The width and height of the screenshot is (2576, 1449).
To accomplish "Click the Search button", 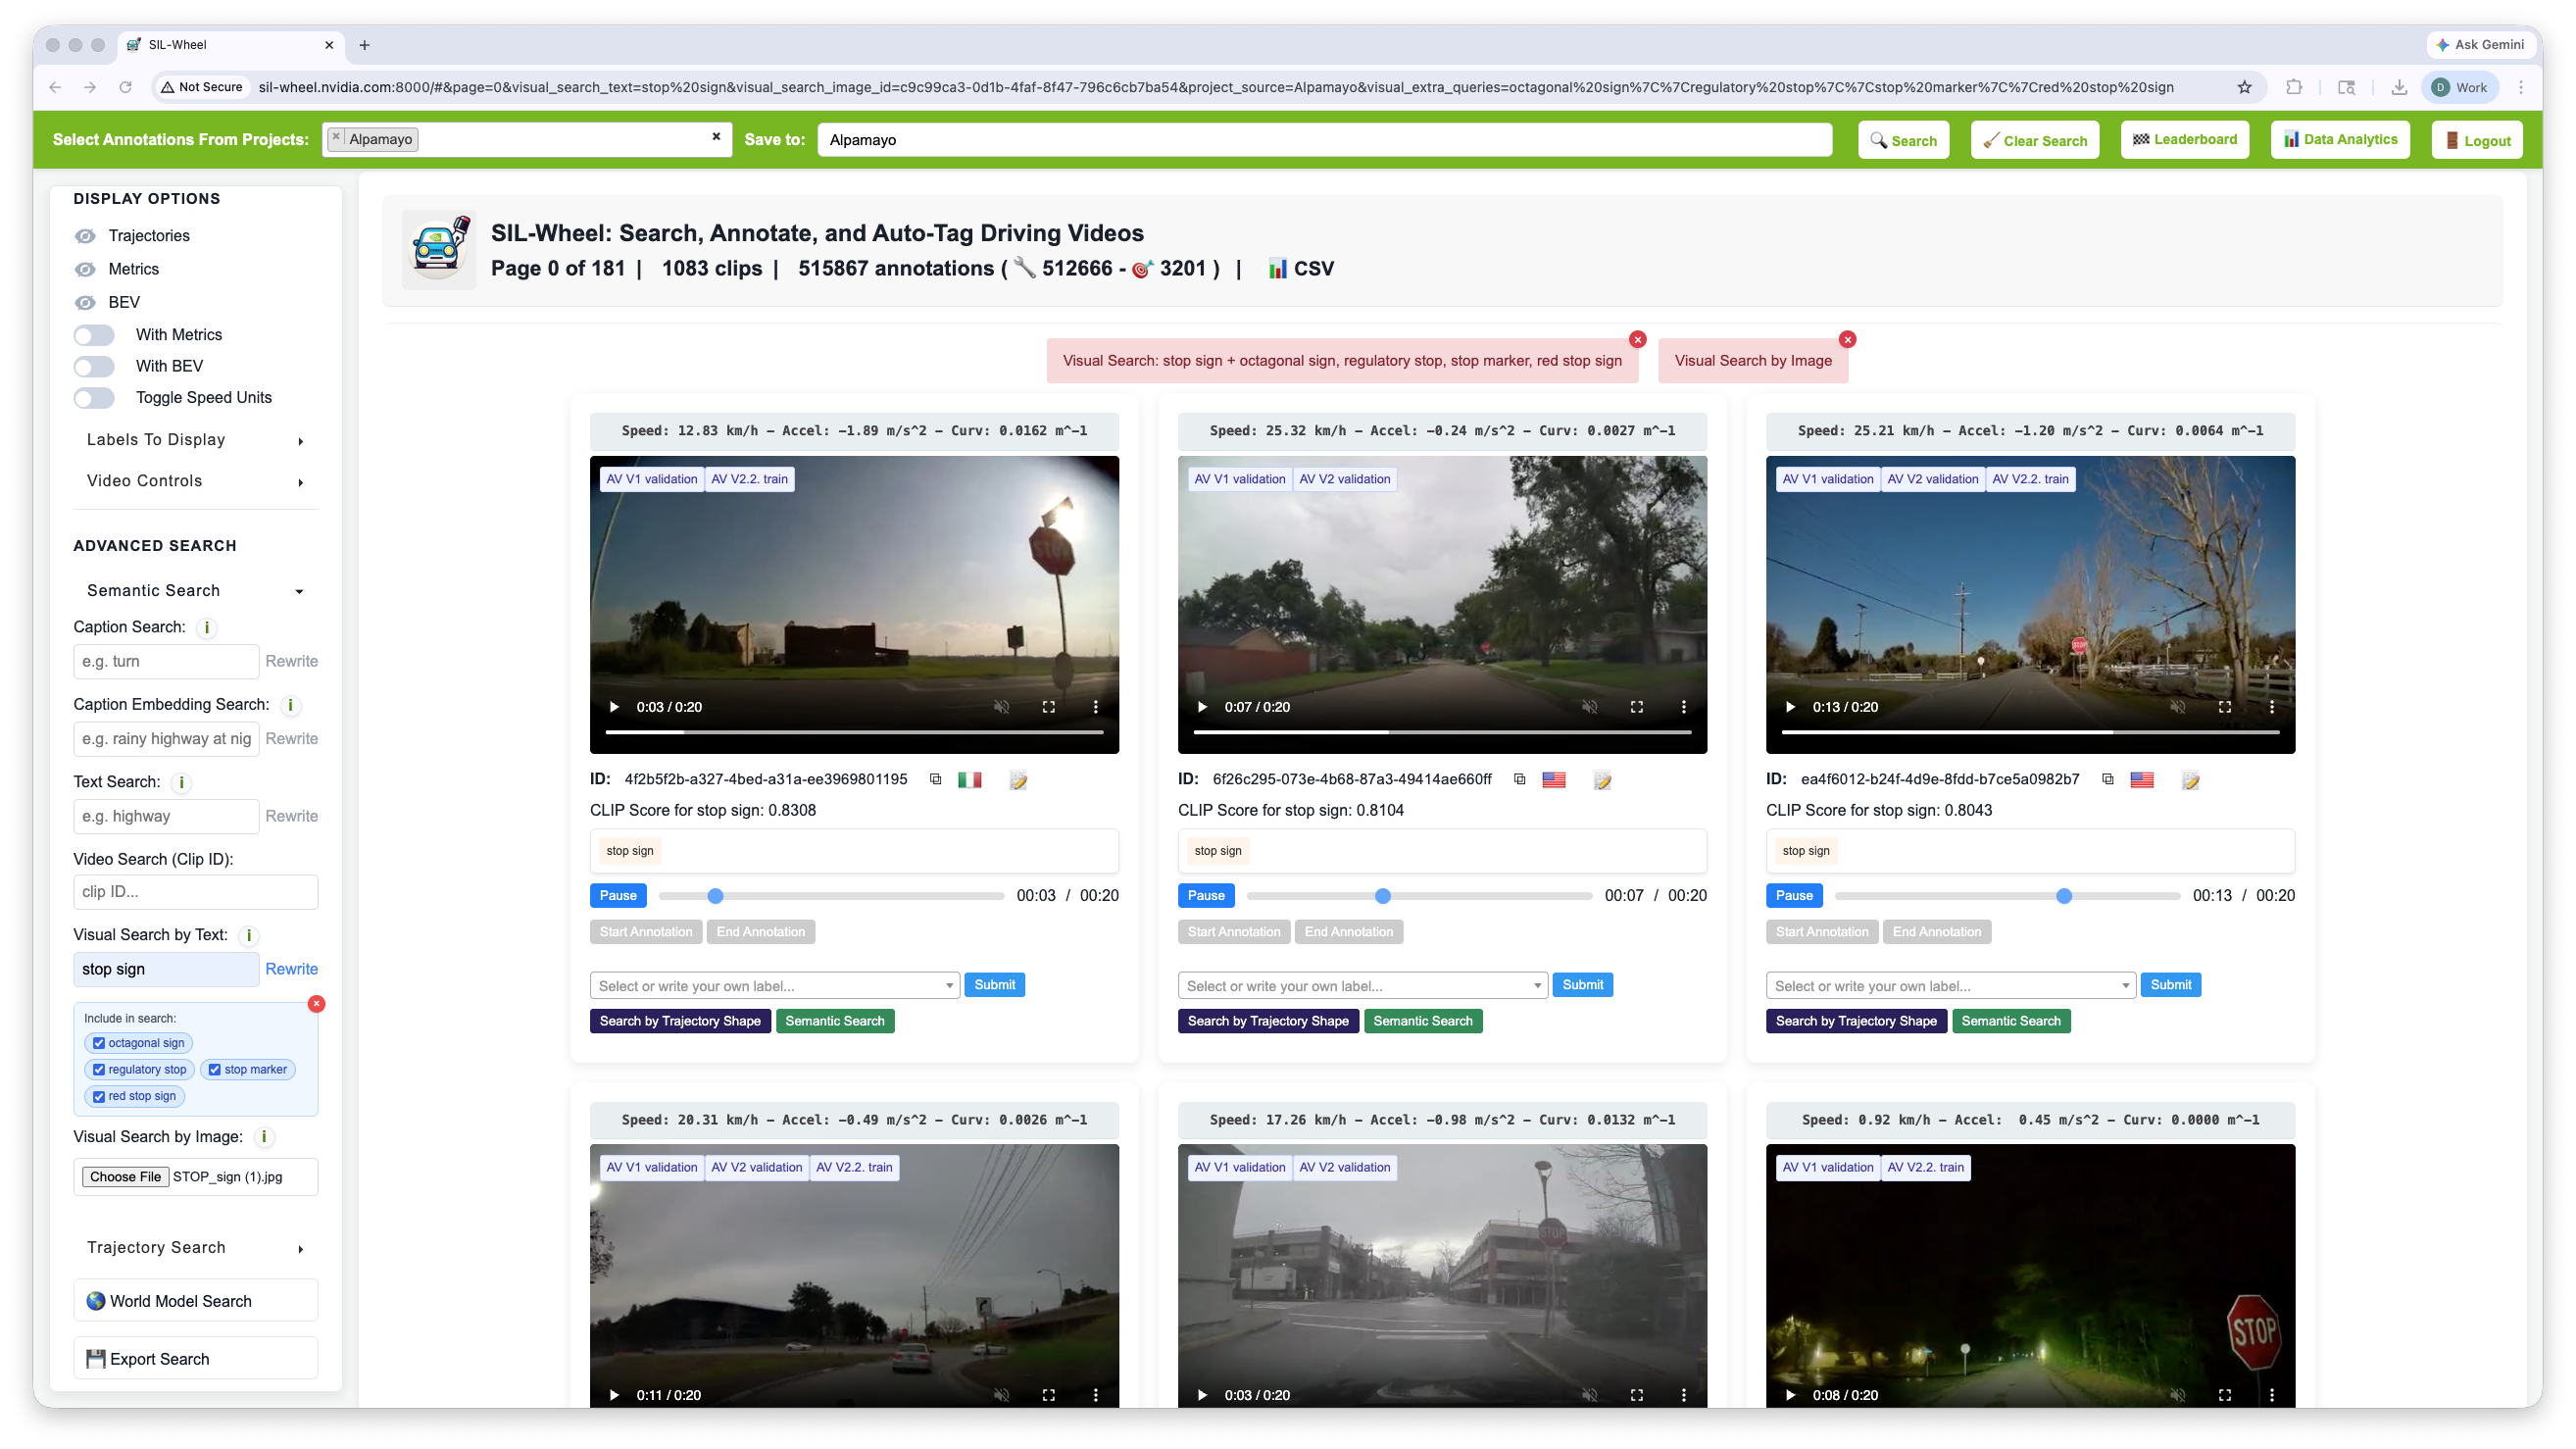I will 1903,140.
